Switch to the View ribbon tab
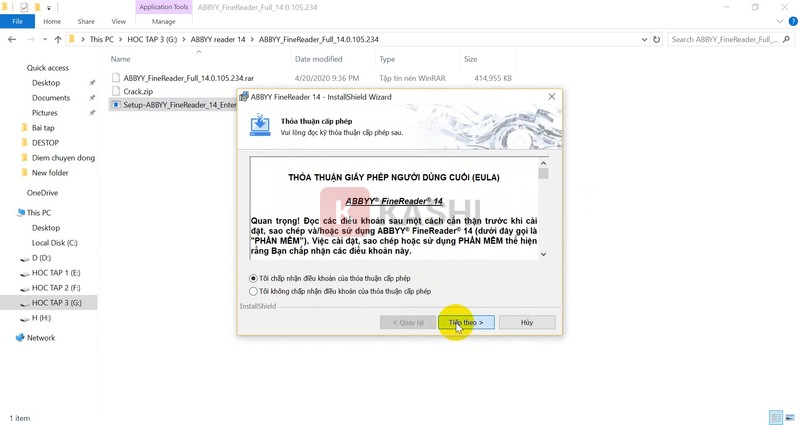Screen dimensions: 800x425 click(x=119, y=21)
